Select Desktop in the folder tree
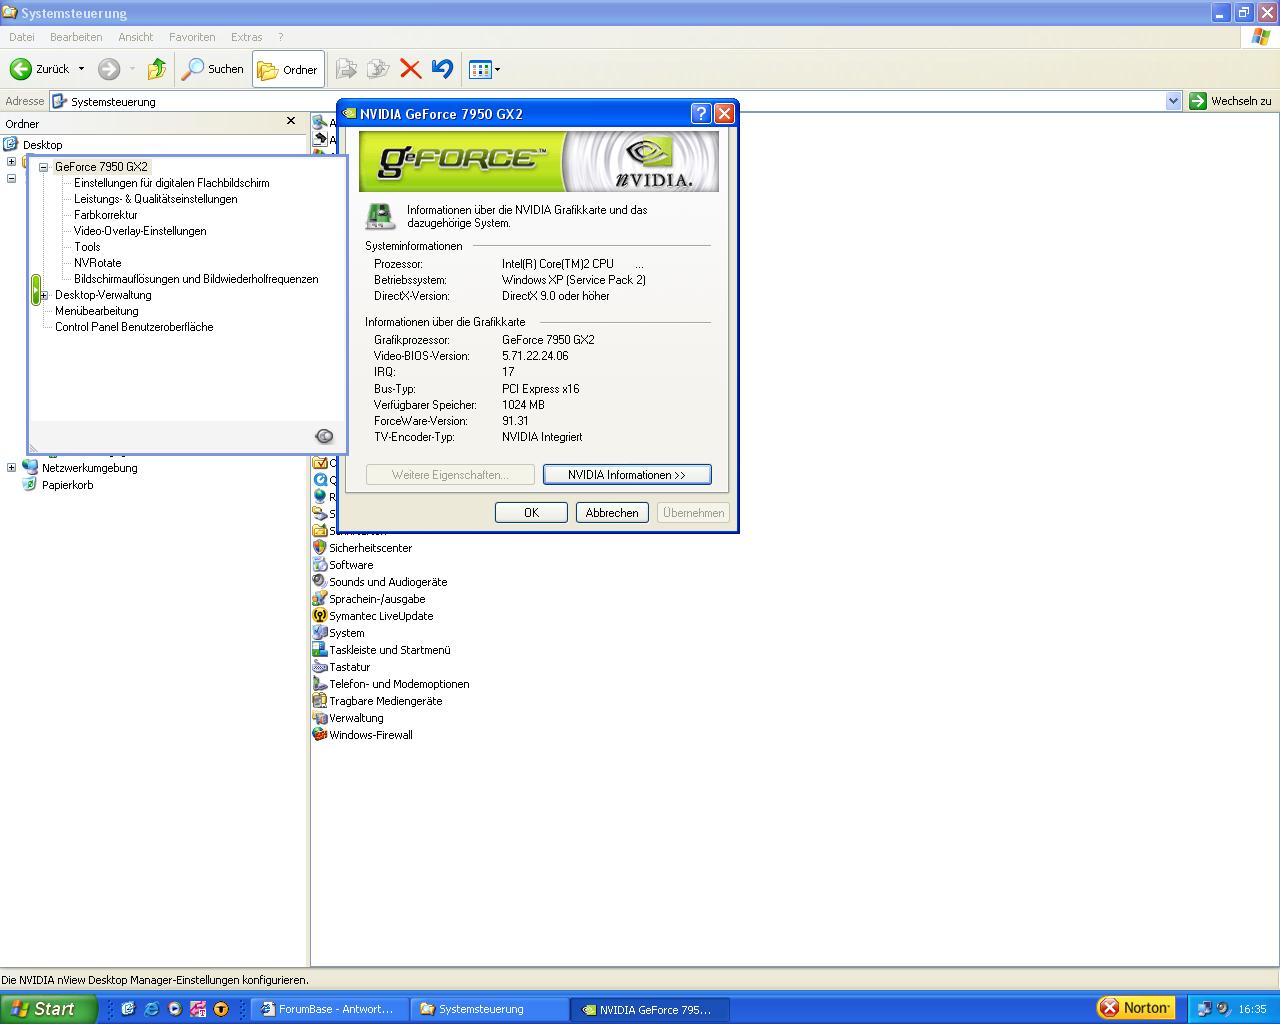Viewport: 1280px width, 1024px height. tap(42, 145)
